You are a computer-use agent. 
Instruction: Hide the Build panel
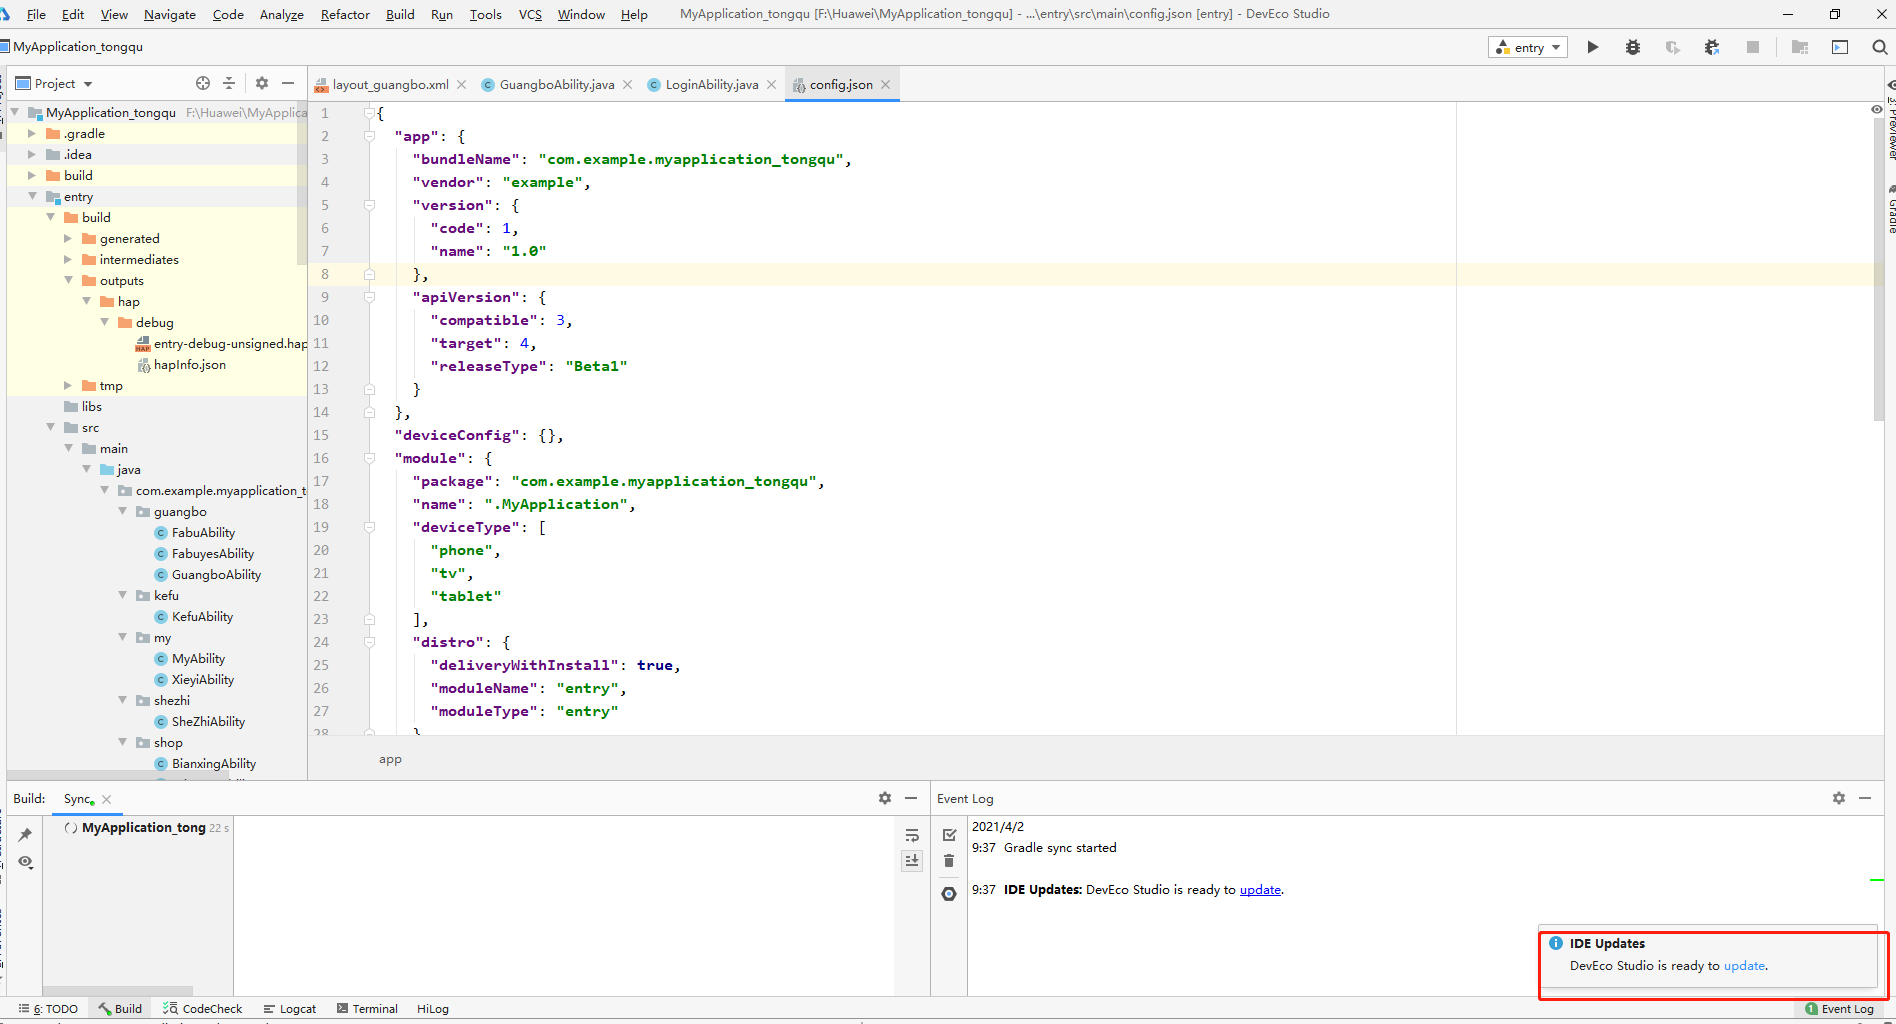point(911,798)
